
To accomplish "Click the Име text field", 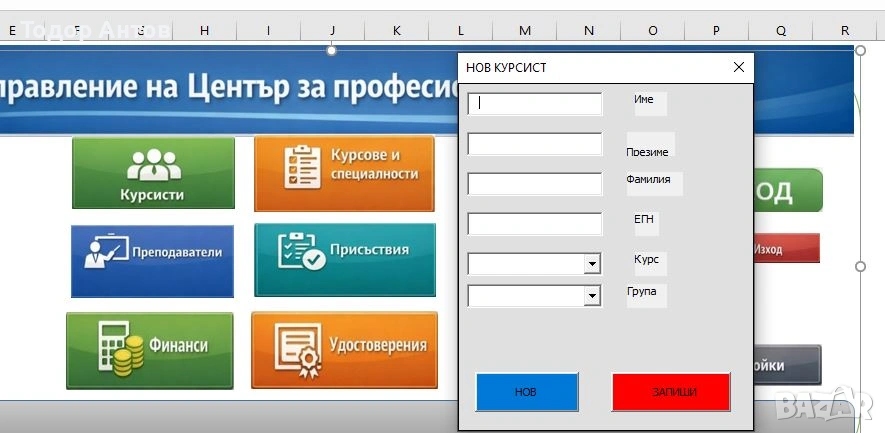I will tap(535, 104).
